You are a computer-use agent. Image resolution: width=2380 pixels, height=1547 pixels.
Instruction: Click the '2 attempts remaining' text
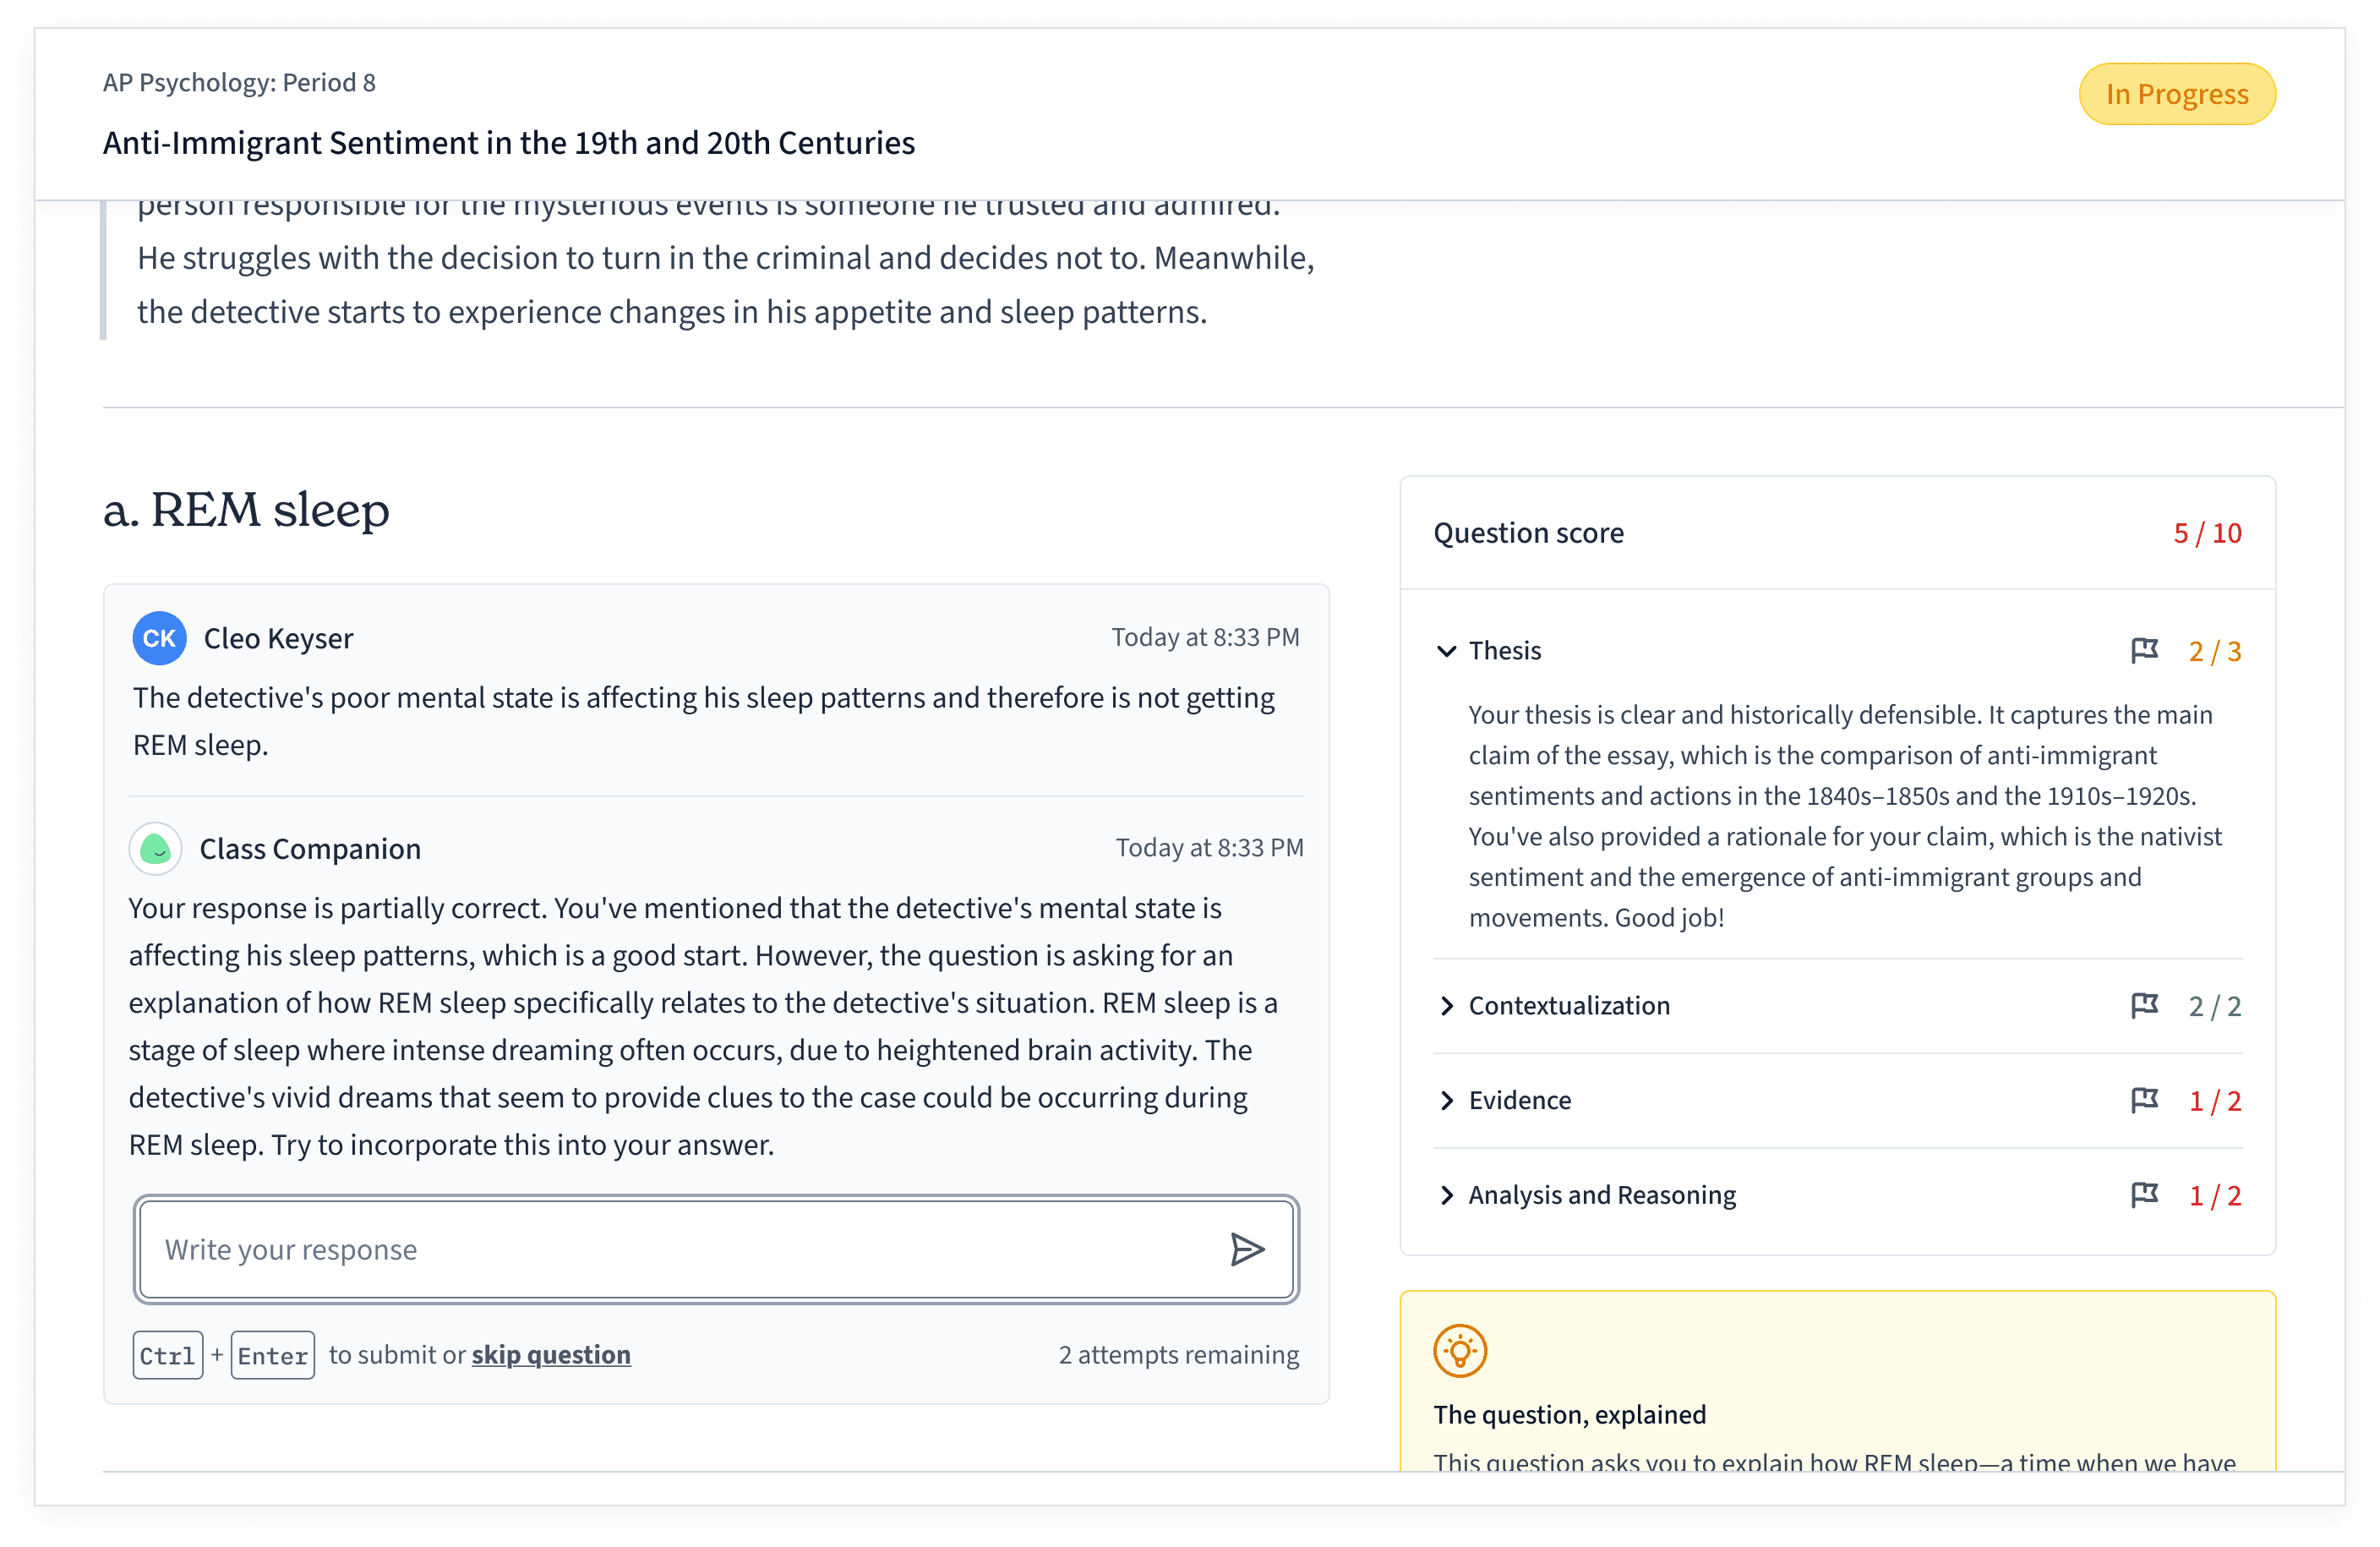click(1179, 1355)
